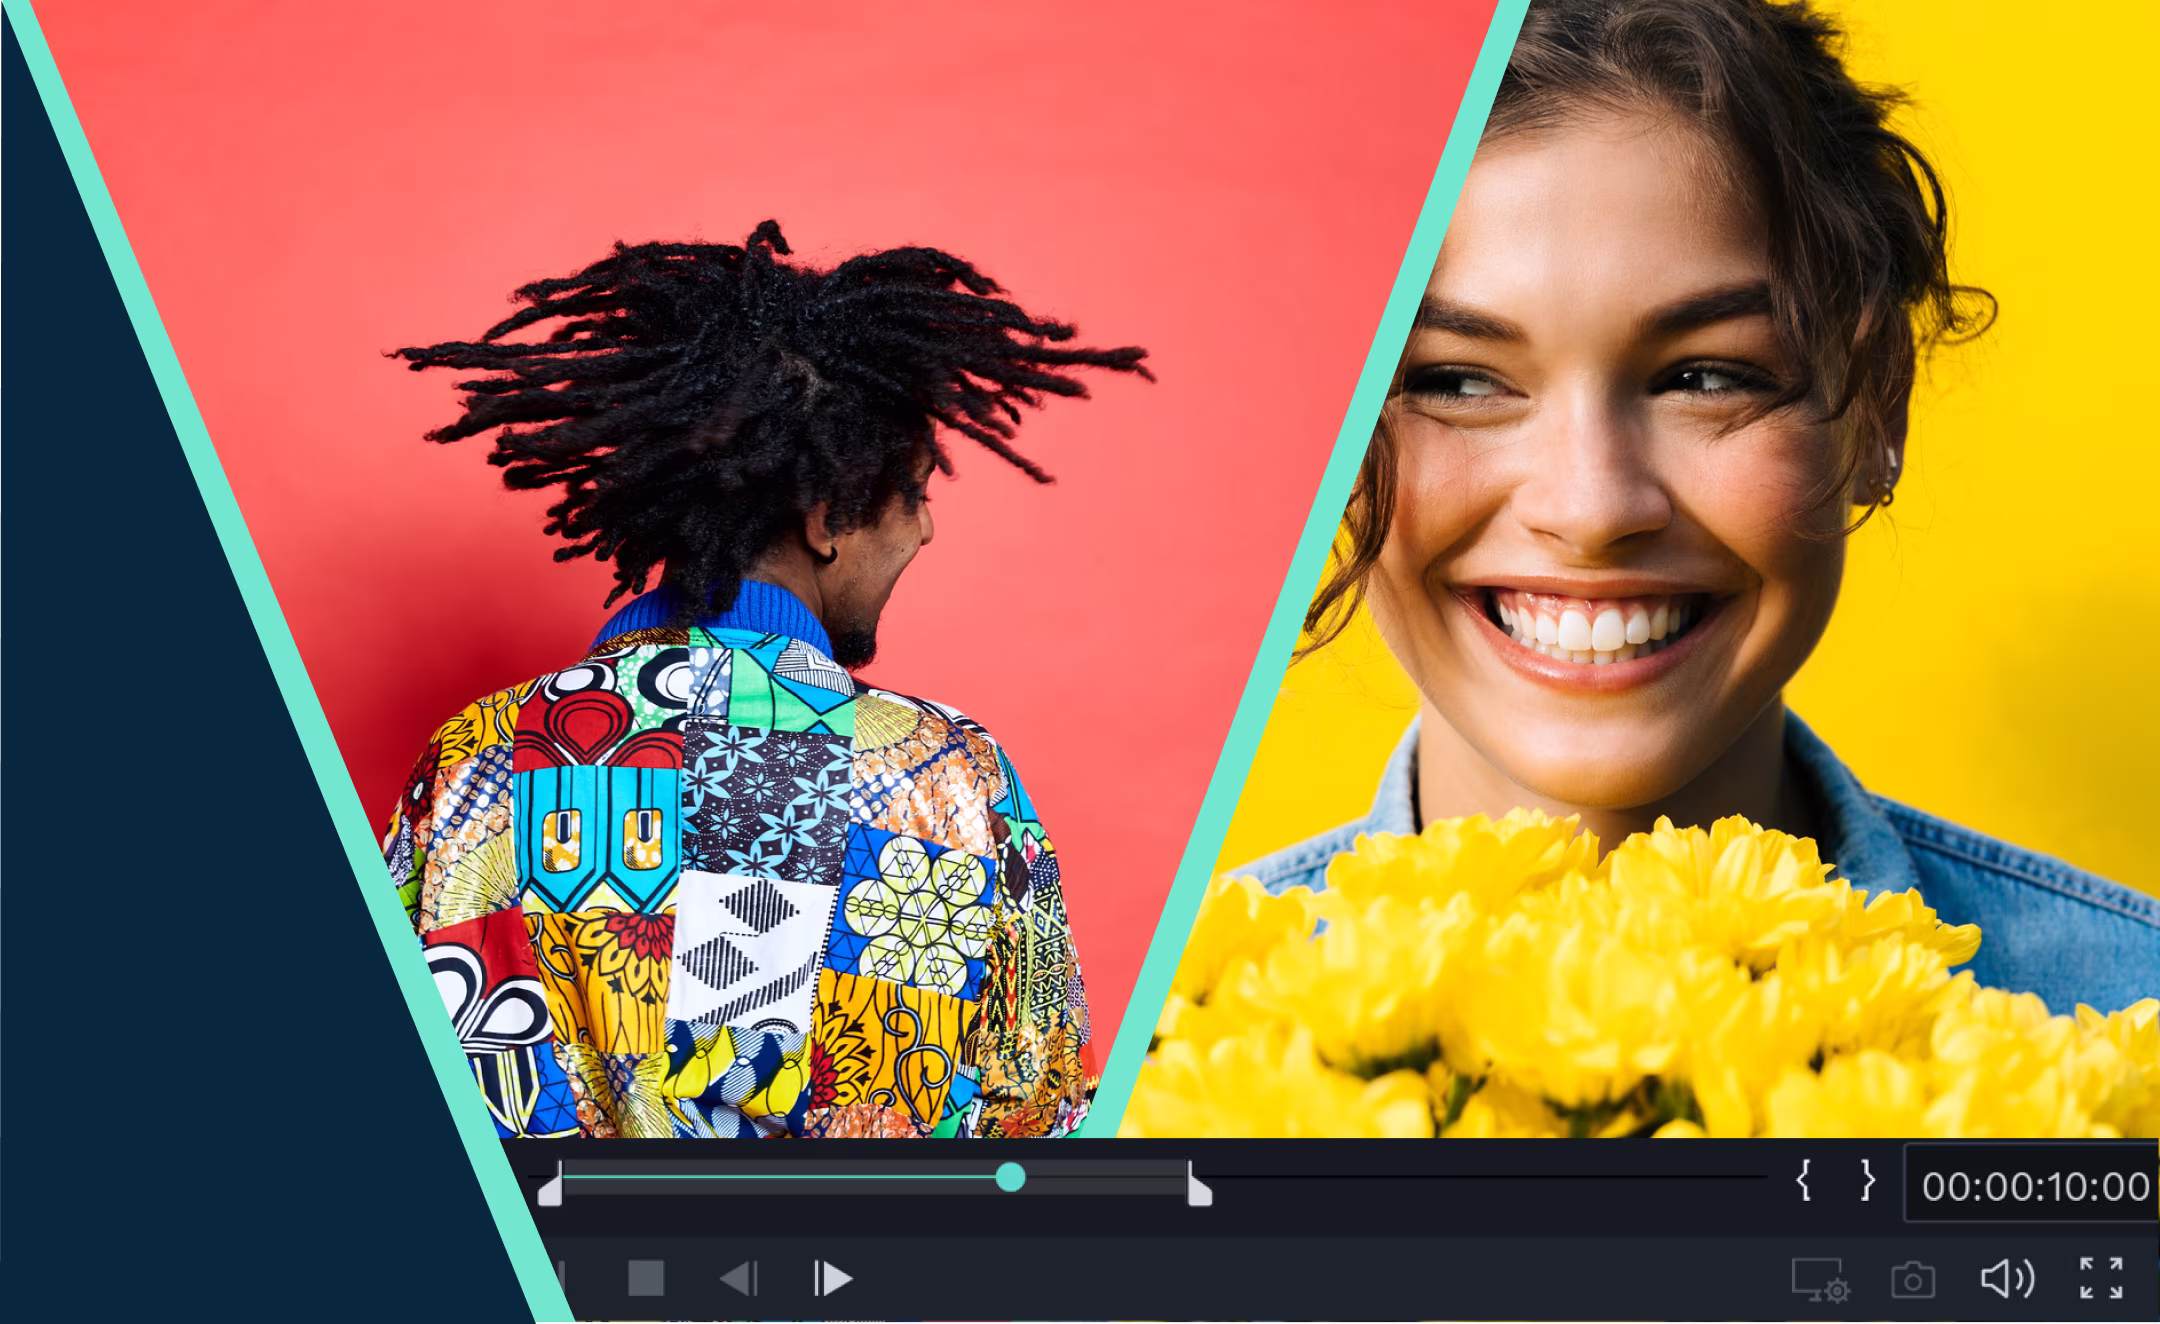Open preview display settings monitor icon
This screenshot has height=1324, width=2160.
pyautogui.click(x=1819, y=1280)
